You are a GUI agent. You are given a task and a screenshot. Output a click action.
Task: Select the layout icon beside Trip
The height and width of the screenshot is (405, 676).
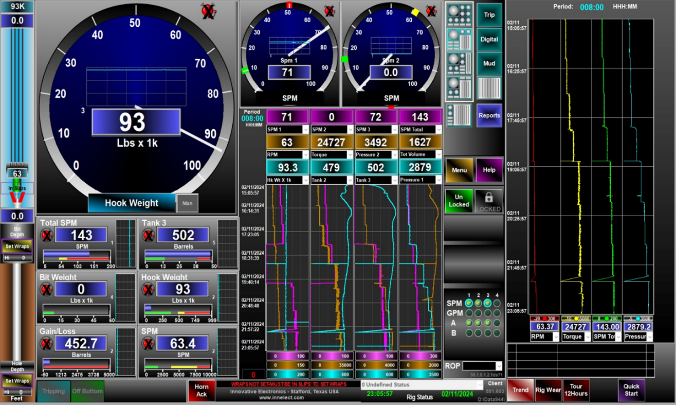coord(458,15)
